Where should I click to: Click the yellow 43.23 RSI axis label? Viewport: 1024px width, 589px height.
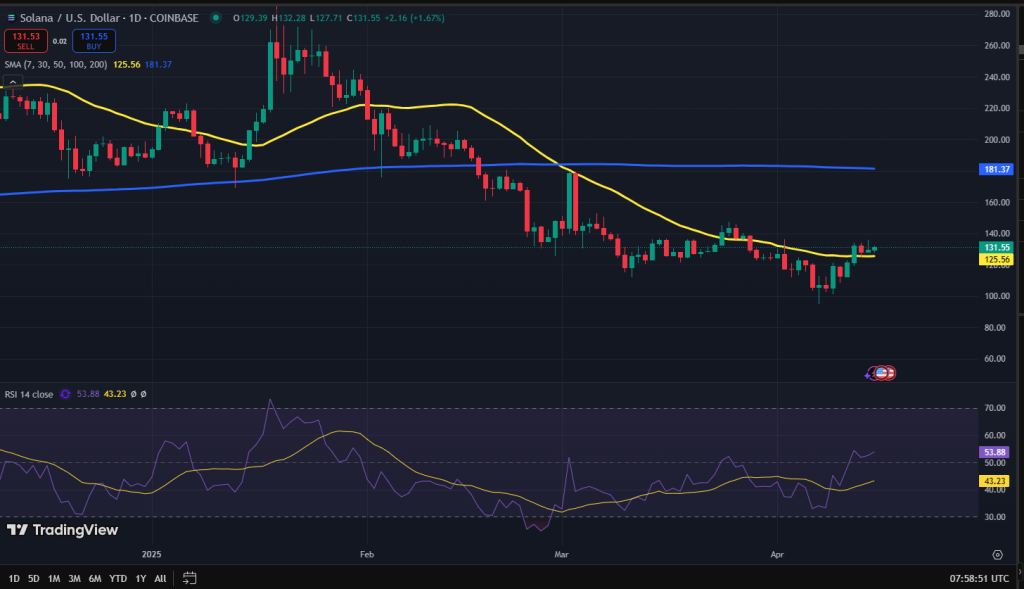coord(995,481)
